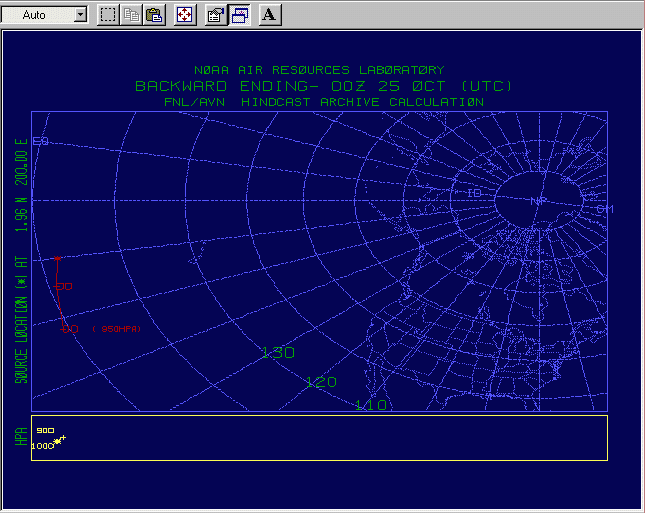Open the Font settings 'A' icon
Image resolution: width=645 pixels, height=513 pixels.
(x=270, y=15)
